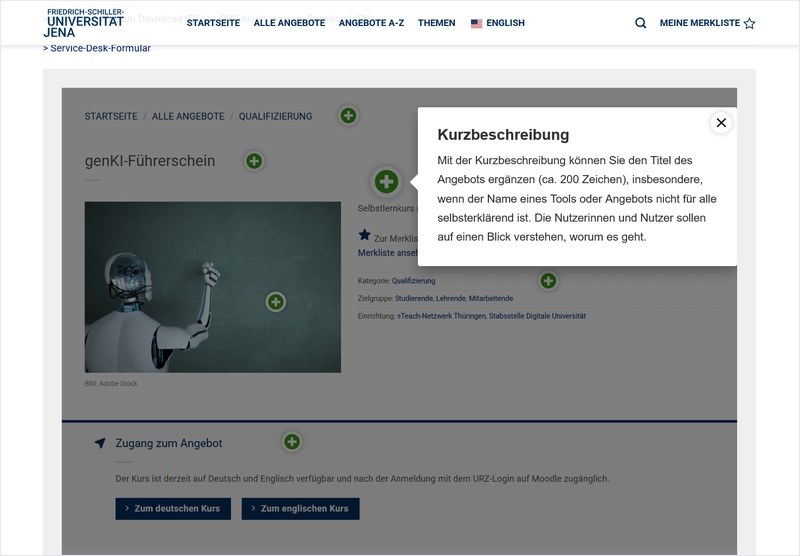Click plus hotspot beside Zugang zum Angebot
800x556 pixels.
coord(292,442)
